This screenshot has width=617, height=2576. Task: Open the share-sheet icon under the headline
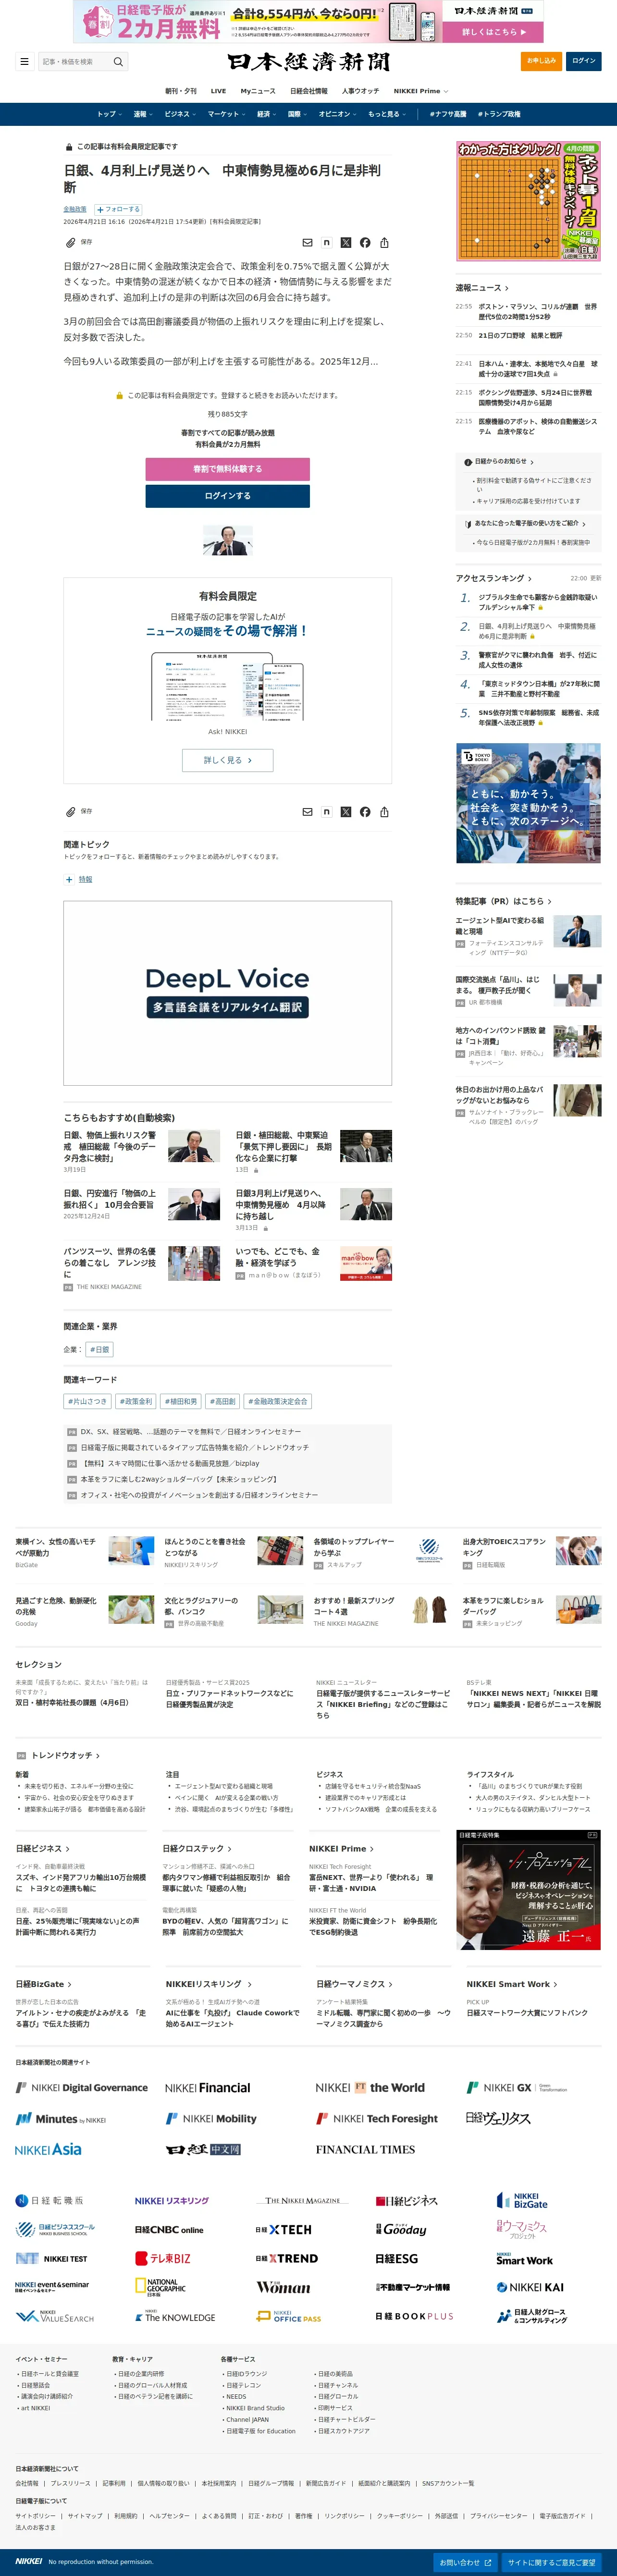[384, 242]
